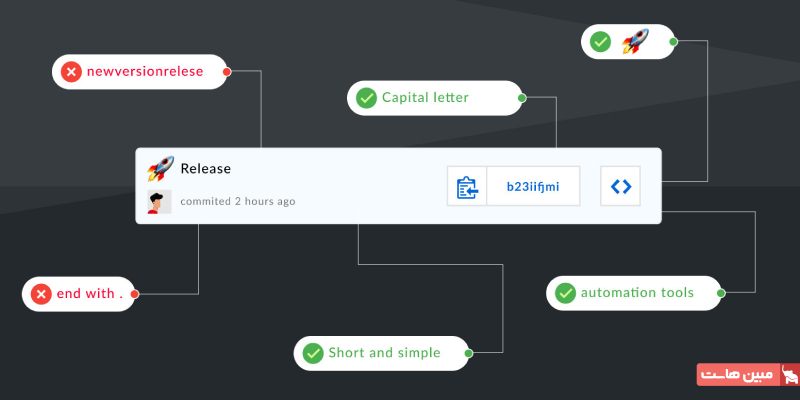800x400 pixels.
Task: Click the commited 2 hours ago timestamp
Action: 238,201
